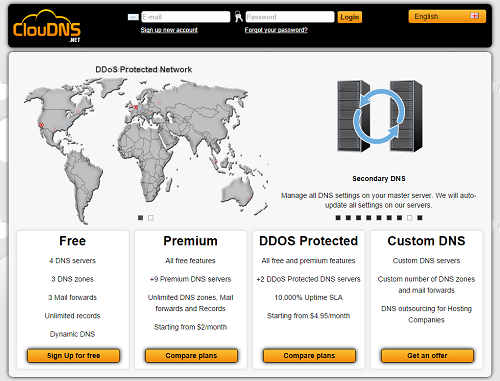
Task: Select the first map slide indicator dot
Action: click(140, 218)
